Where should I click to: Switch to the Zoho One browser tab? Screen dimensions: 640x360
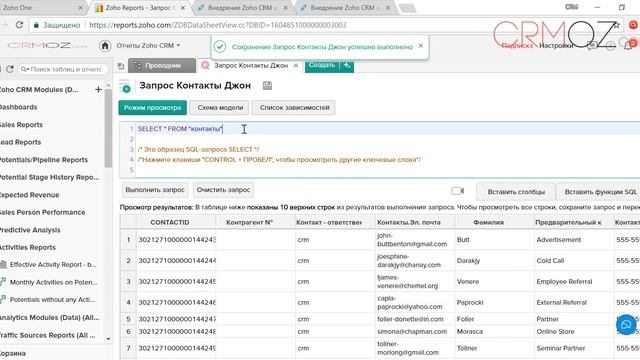tap(42, 8)
